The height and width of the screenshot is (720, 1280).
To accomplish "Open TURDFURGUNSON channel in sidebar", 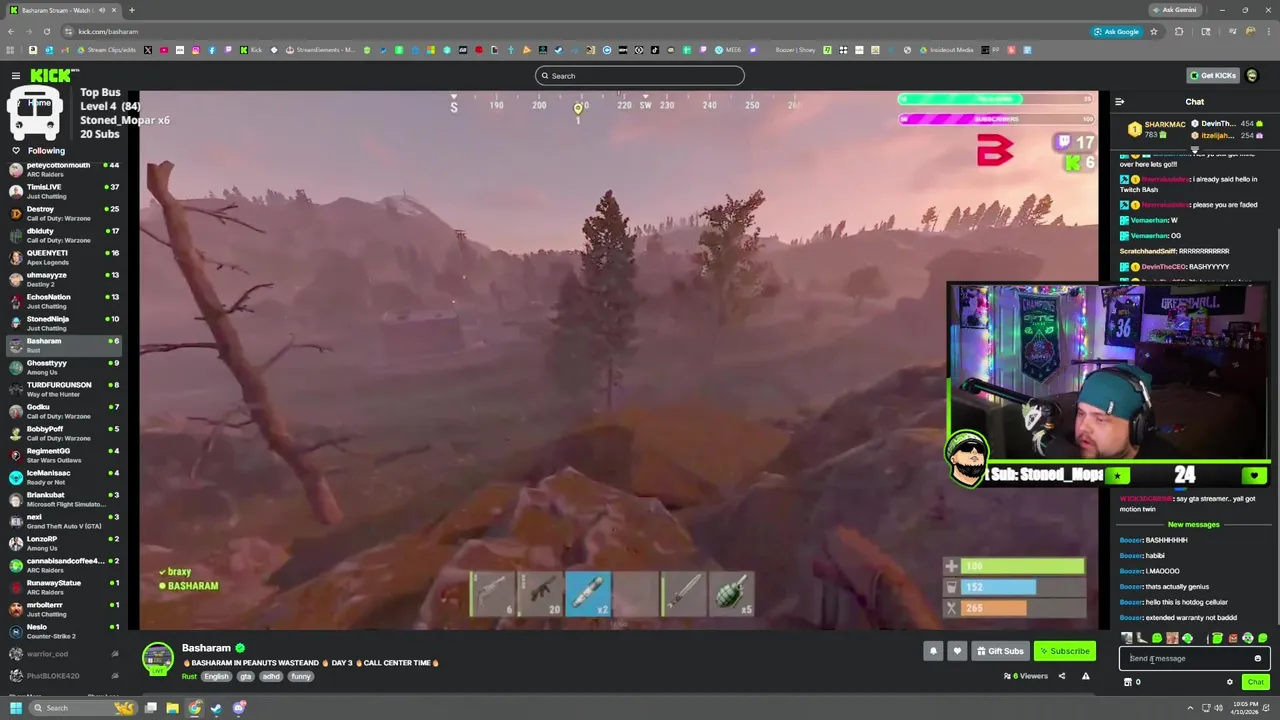I will (x=63, y=389).
